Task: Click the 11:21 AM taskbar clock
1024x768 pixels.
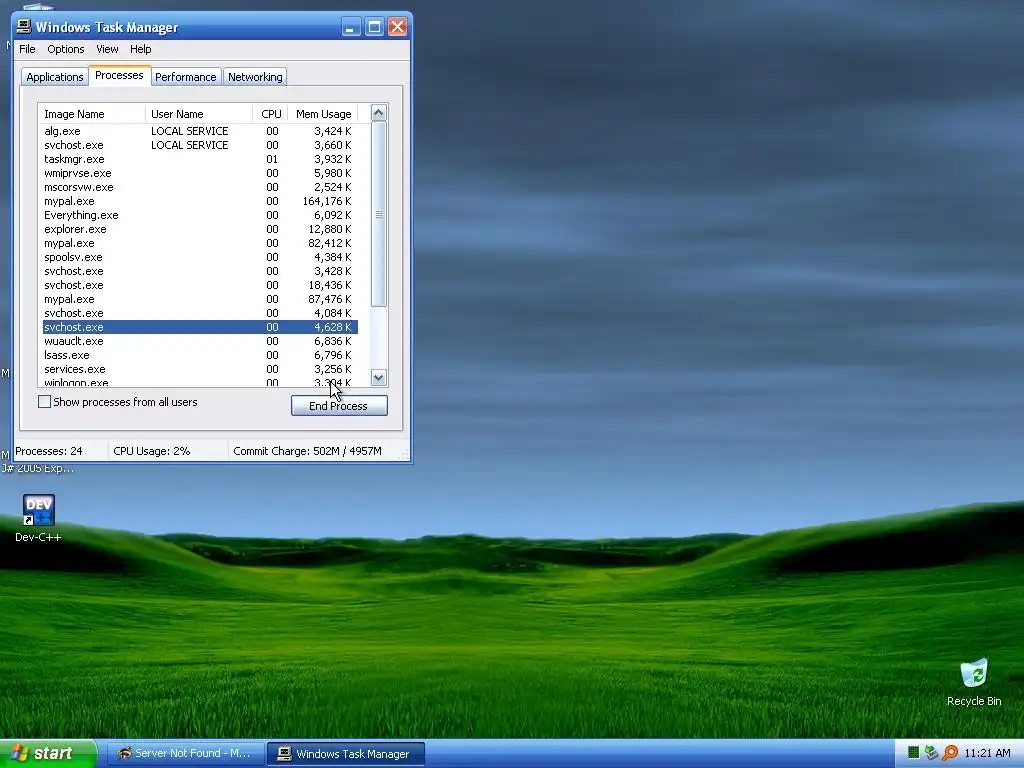Action: coord(987,753)
